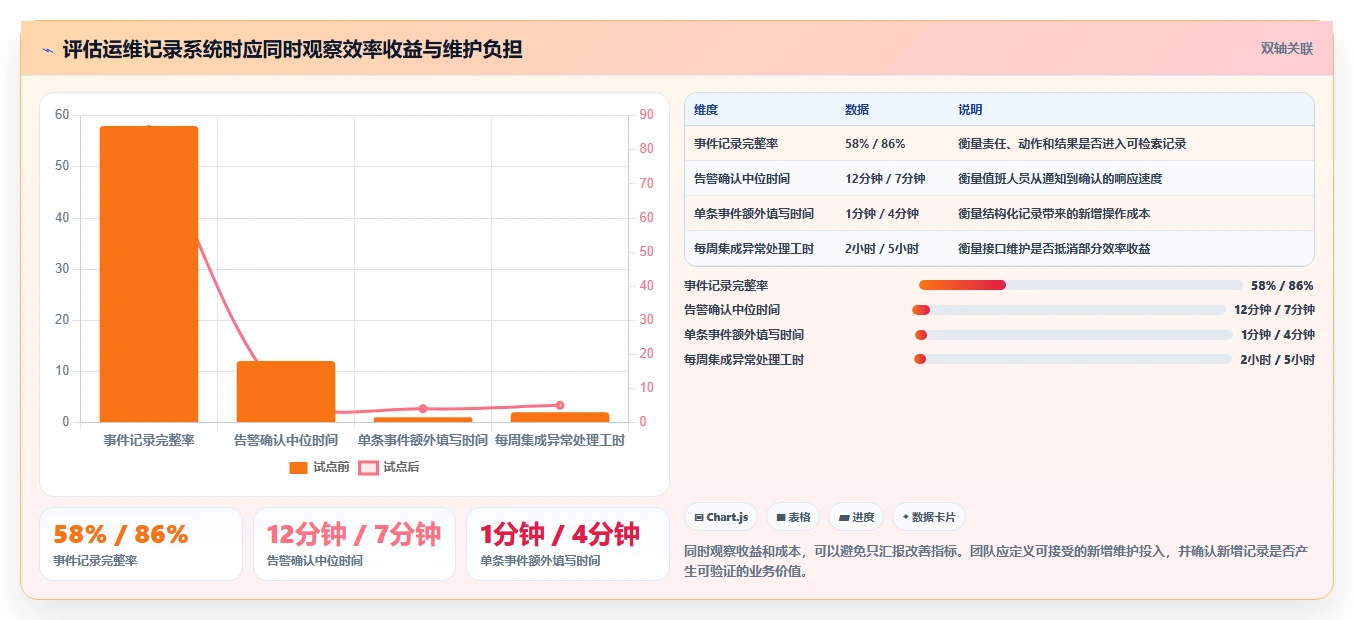
Task: Click progress value 58% / 86% beside bar
Action: [x=1282, y=286]
